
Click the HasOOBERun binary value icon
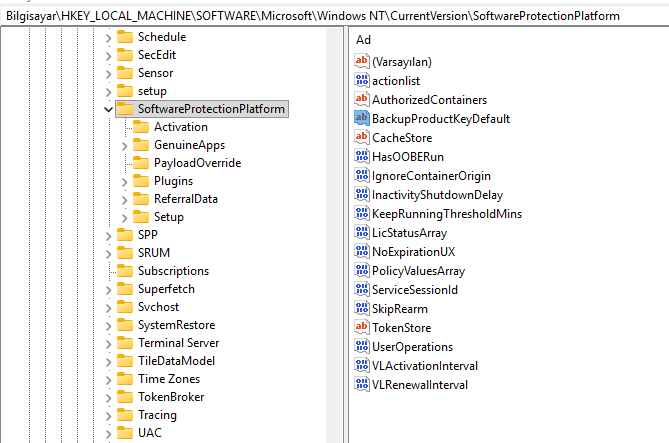point(362,156)
